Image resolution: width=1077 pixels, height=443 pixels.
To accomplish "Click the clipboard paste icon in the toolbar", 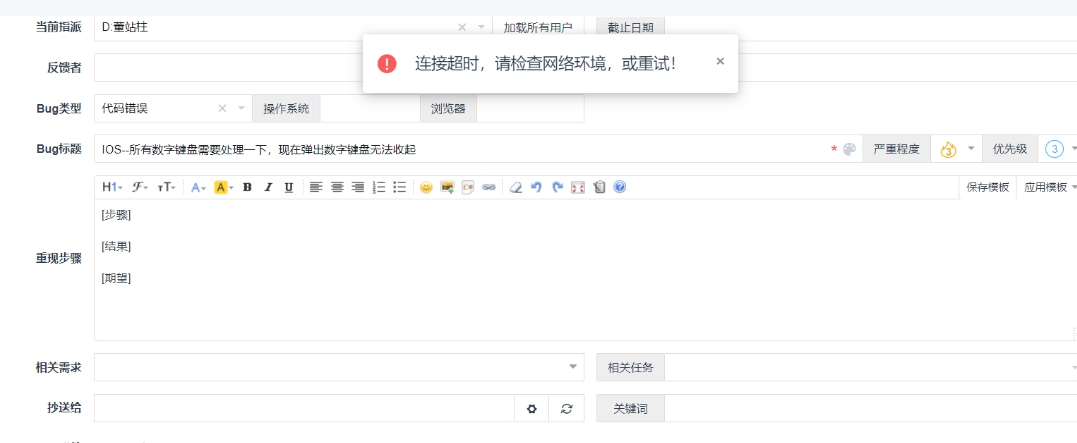I will 599,187.
